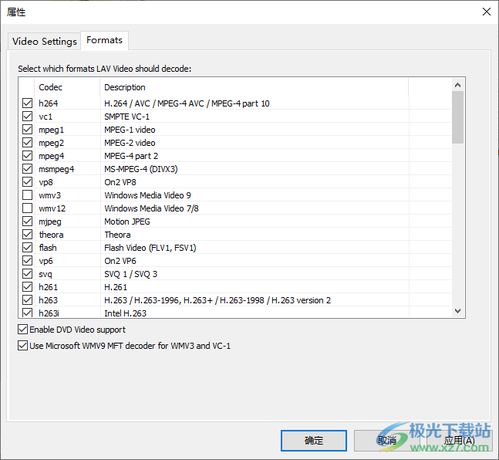Toggle Use Microsoft WMV9 MFT decoder checkbox

tap(23, 345)
